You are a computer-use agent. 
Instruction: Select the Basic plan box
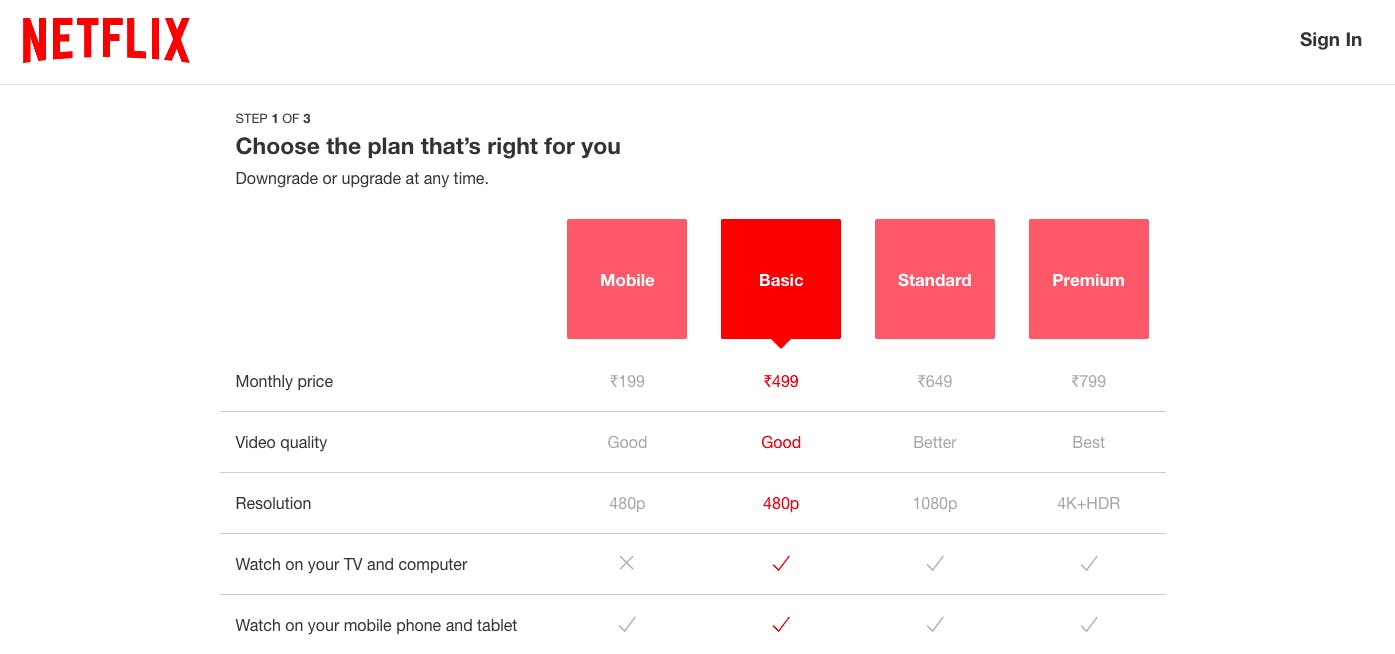781,279
